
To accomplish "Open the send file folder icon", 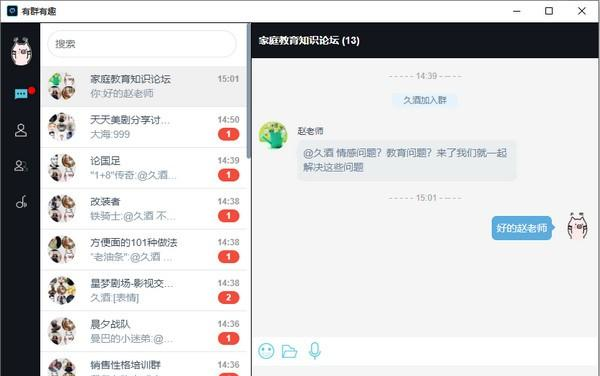I will point(289,351).
